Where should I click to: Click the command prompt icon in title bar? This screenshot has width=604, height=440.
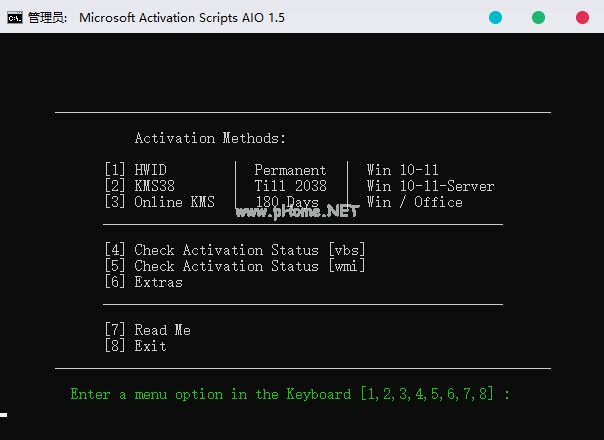pos(15,17)
